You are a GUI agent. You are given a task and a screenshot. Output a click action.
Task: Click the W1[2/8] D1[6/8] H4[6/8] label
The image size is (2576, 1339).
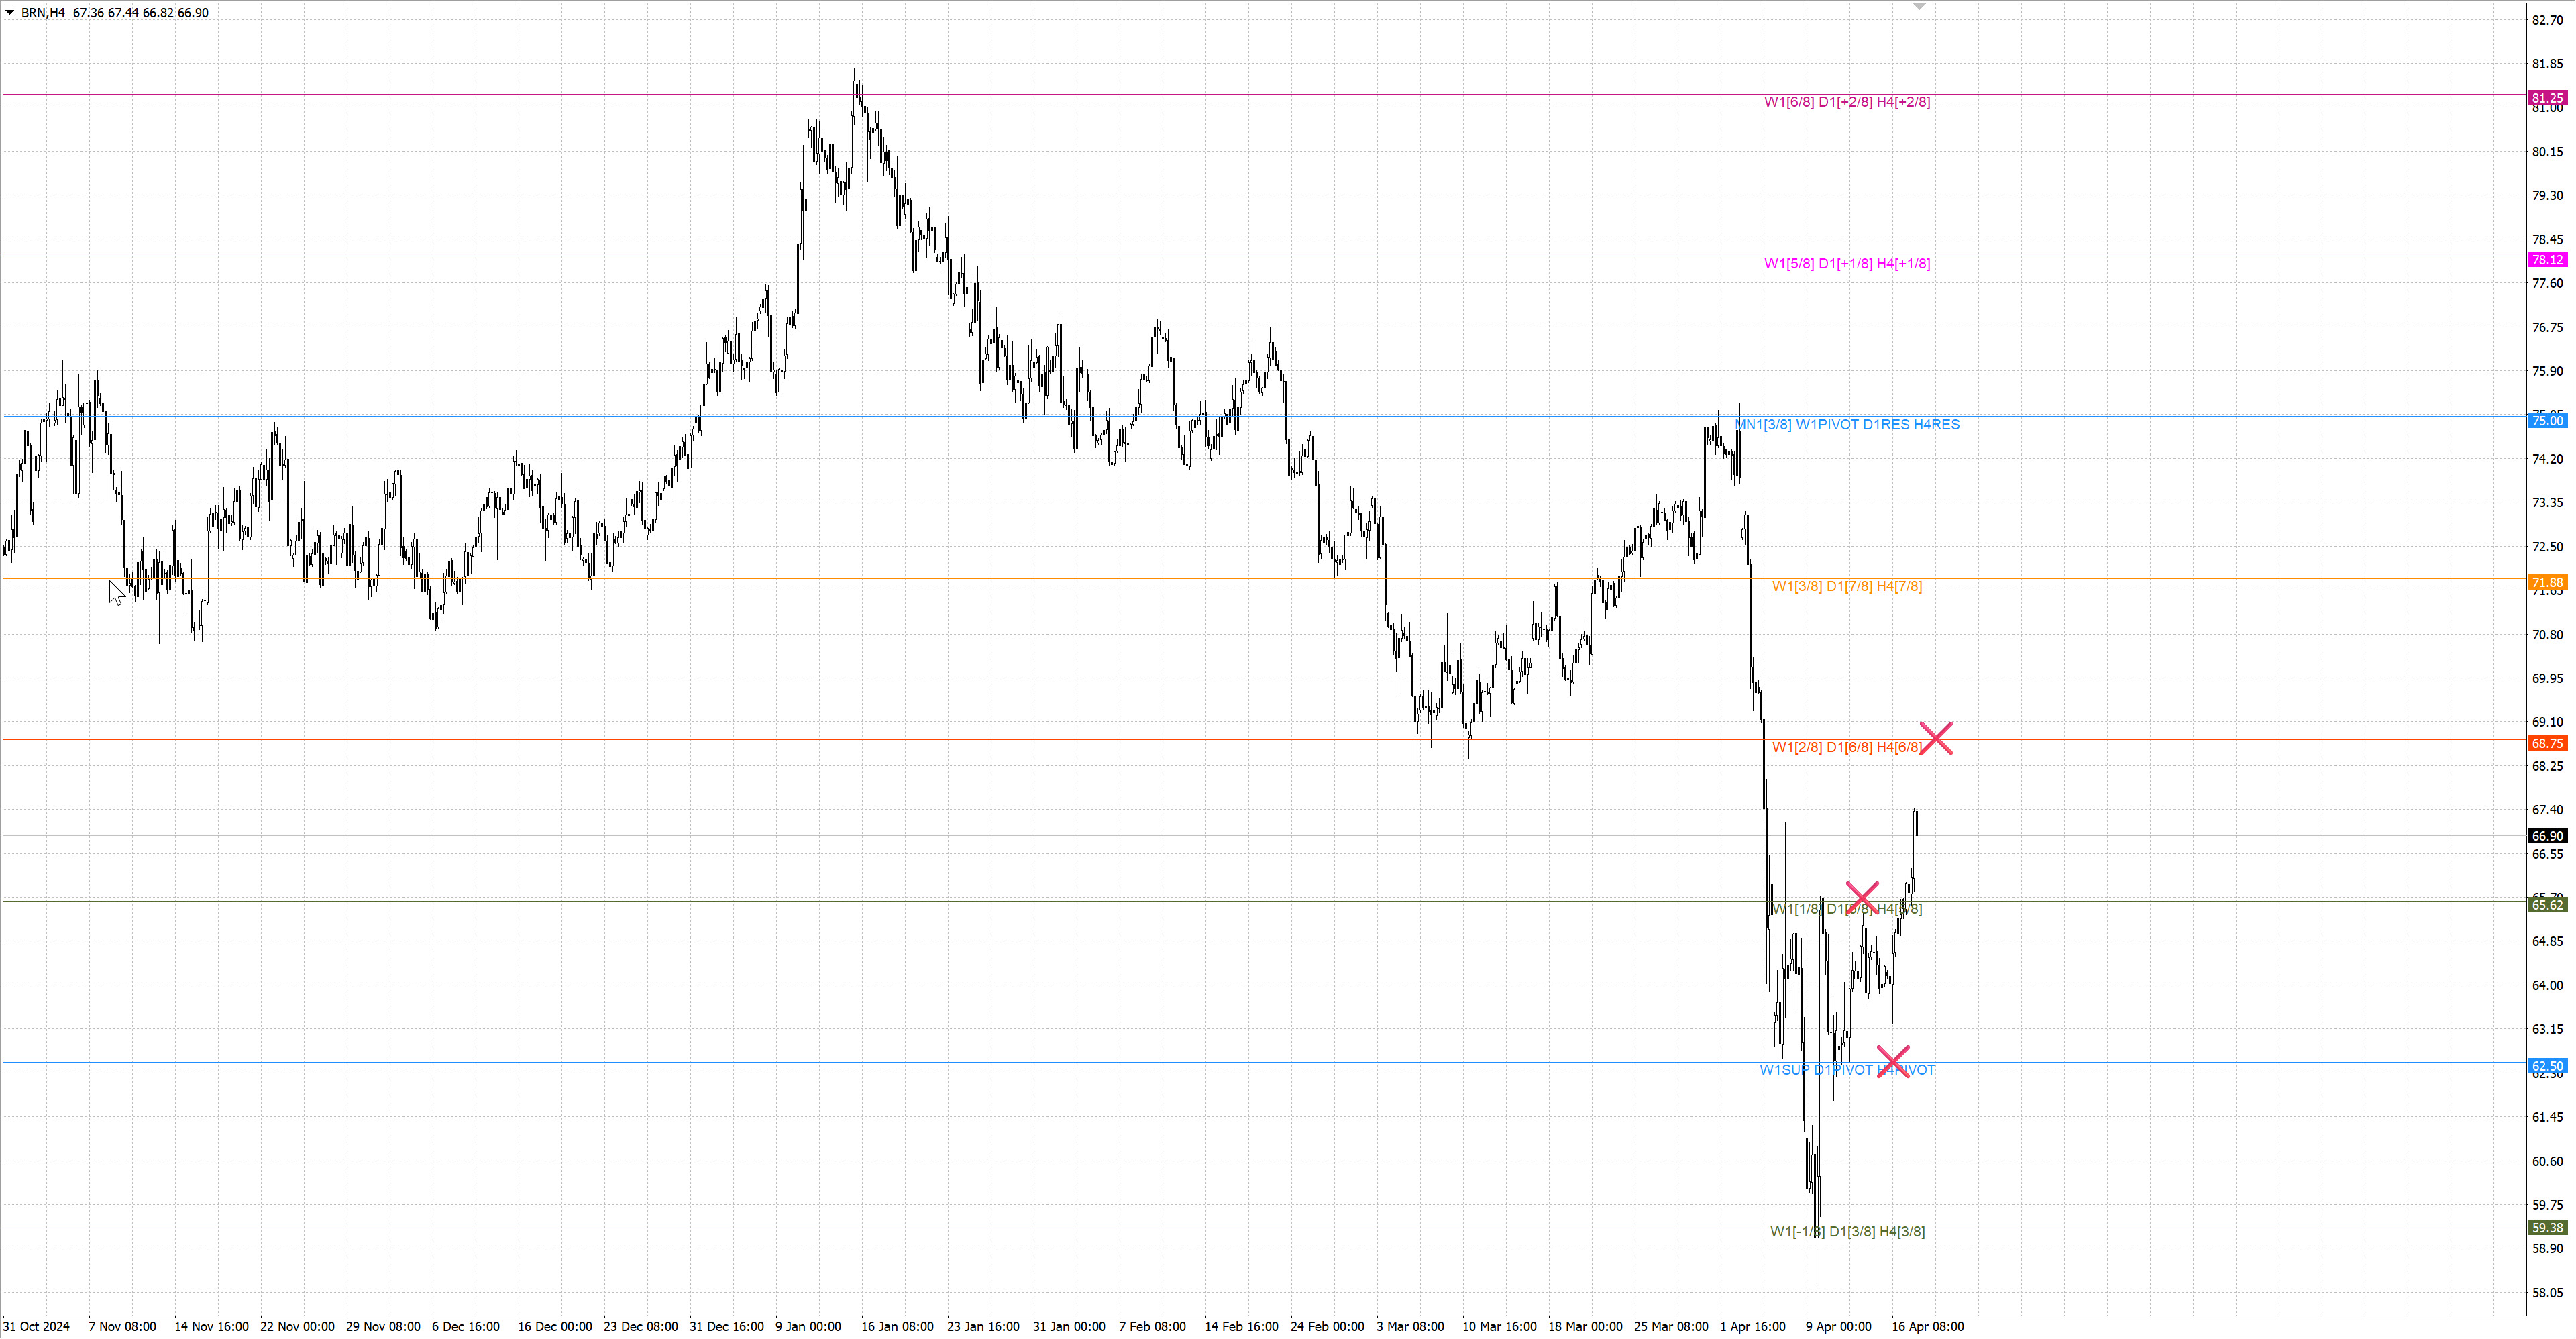point(1846,747)
